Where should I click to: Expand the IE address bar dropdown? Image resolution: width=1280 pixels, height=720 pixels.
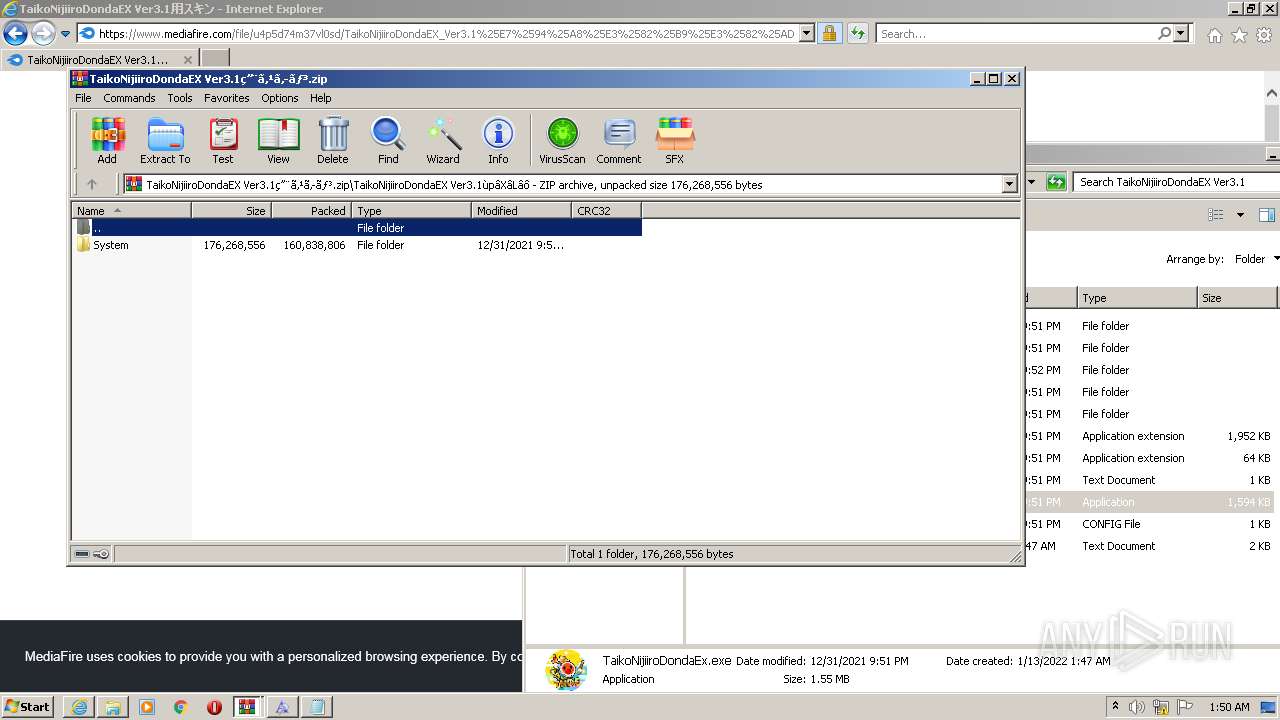(x=807, y=34)
